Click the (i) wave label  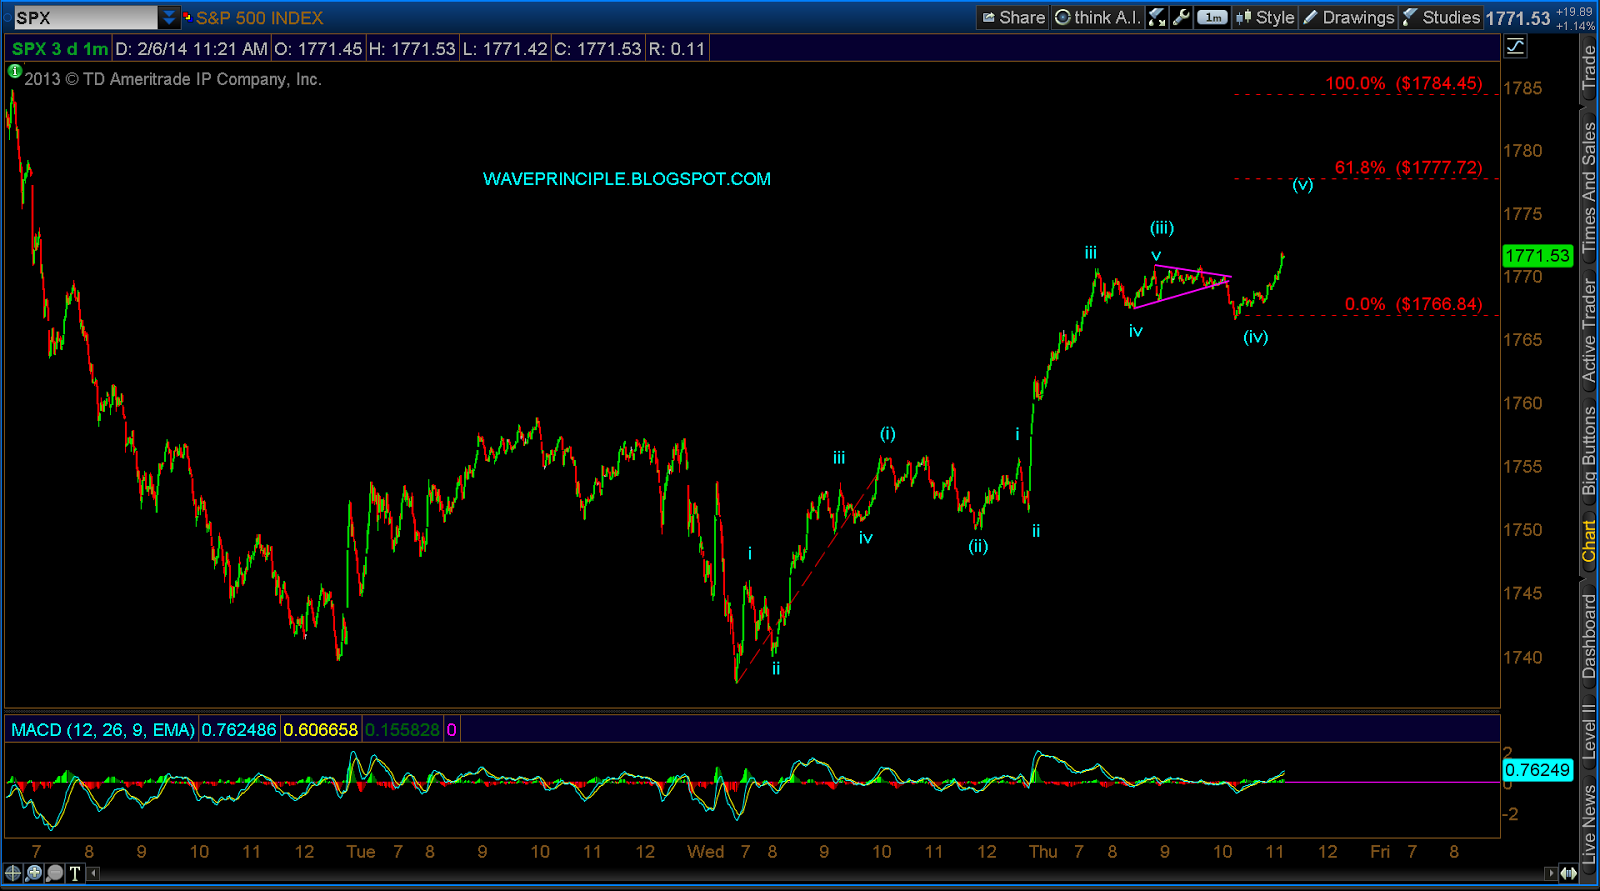(x=888, y=434)
